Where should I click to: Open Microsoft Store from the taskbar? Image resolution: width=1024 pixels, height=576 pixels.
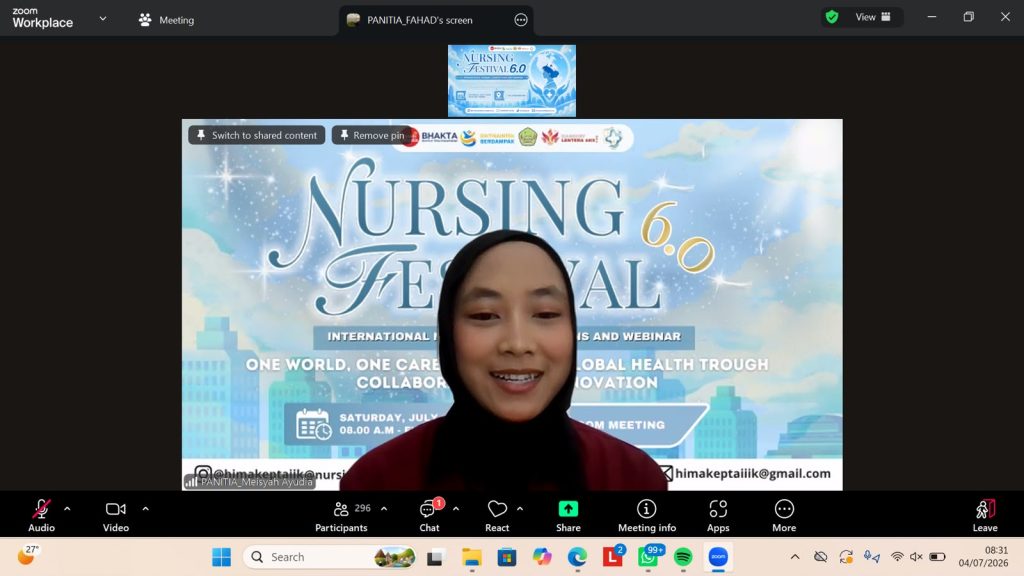pyautogui.click(x=507, y=557)
